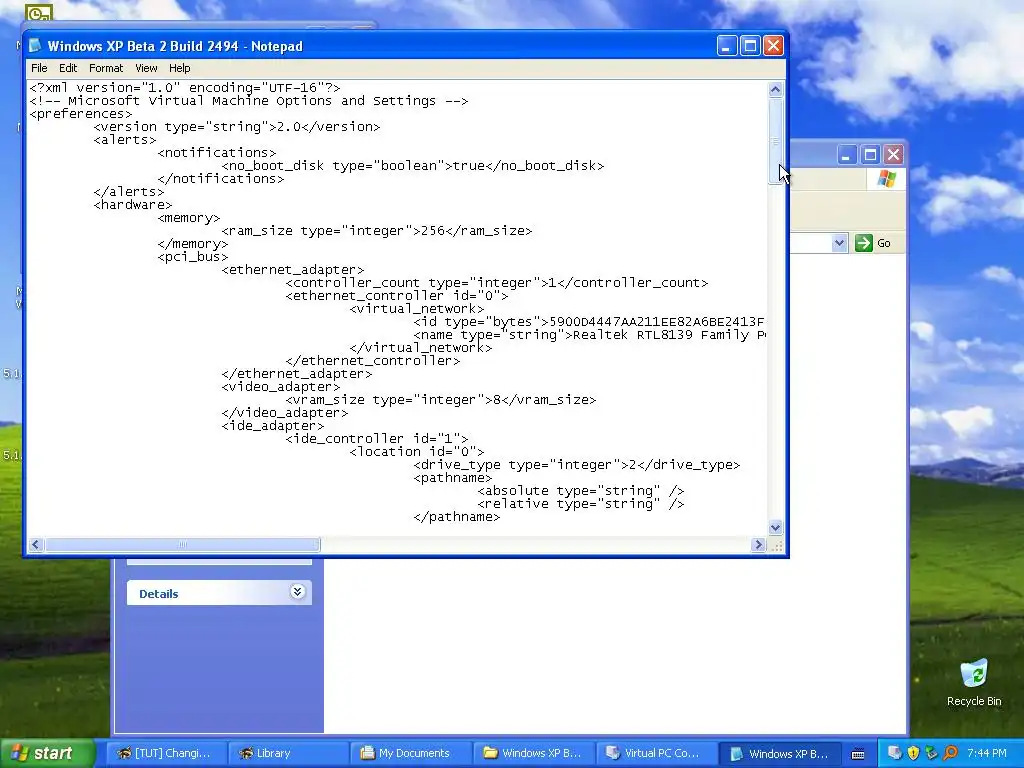Minimize the Notepad window
Screen dimensions: 1024x768
727,46
